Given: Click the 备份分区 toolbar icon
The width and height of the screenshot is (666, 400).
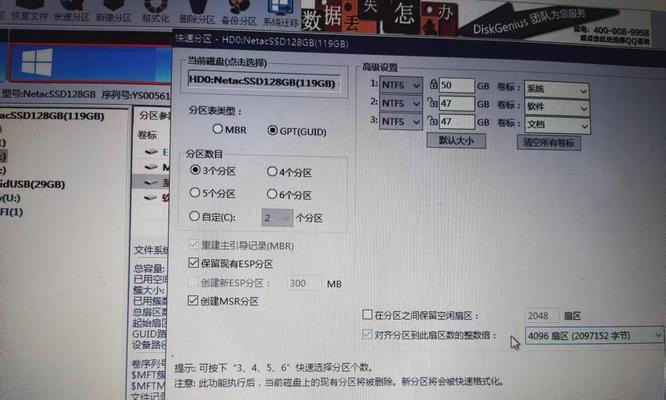Looking at the screenshot, I should pos(239,13).
